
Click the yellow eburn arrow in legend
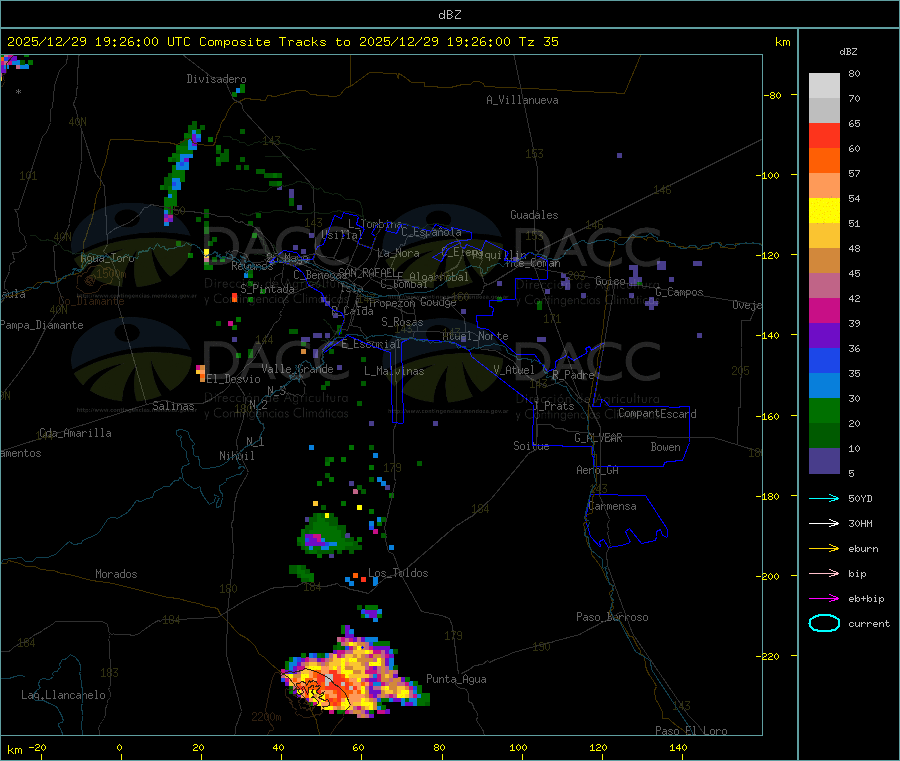(x=824, y=548)
